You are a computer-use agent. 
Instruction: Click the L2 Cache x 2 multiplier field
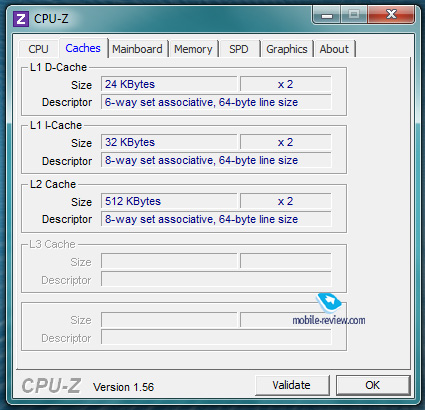tap(286, 201)
